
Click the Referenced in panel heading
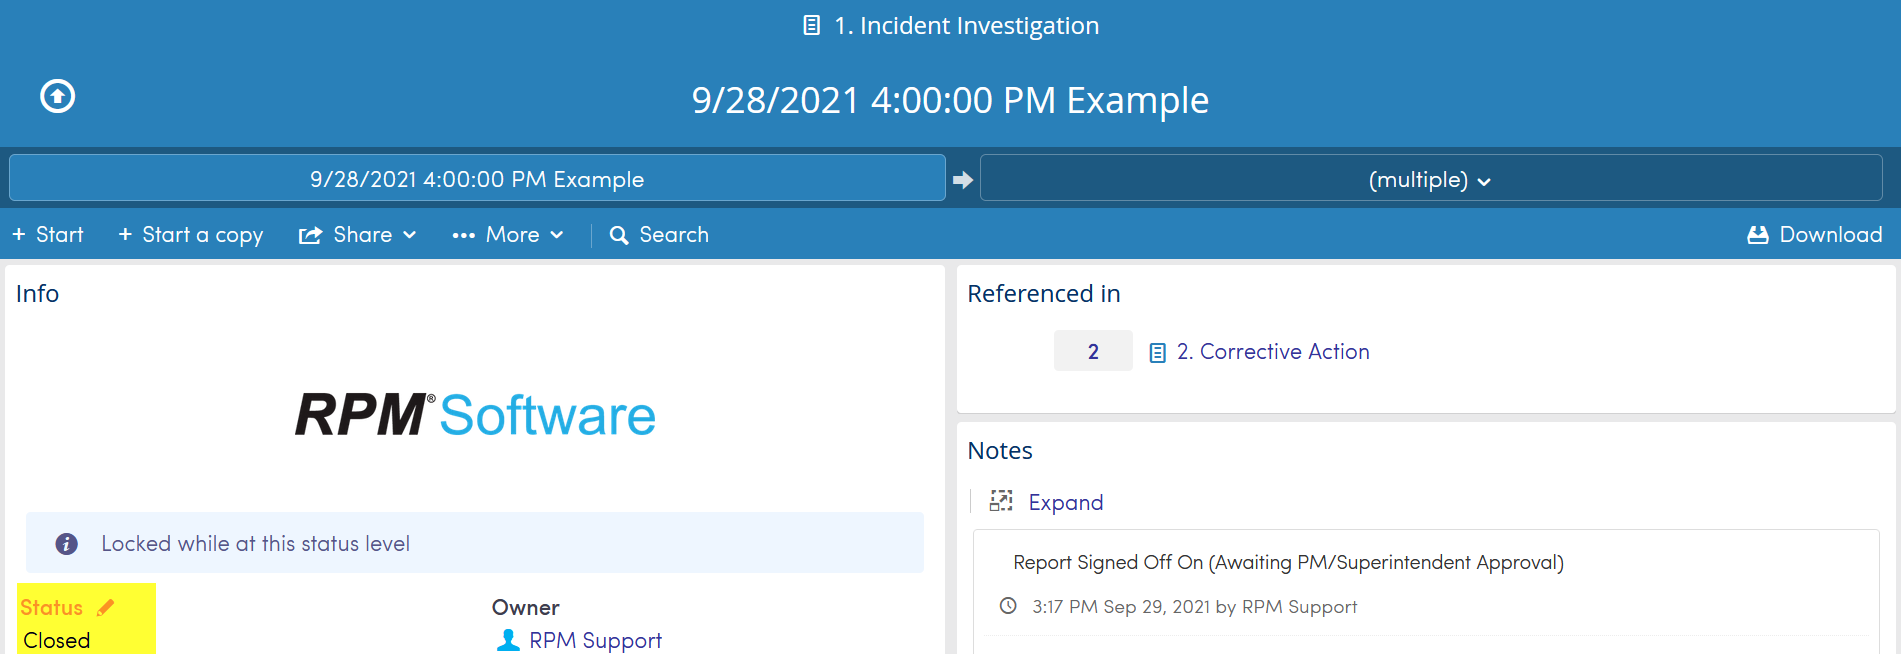[x=1044, y=294]
